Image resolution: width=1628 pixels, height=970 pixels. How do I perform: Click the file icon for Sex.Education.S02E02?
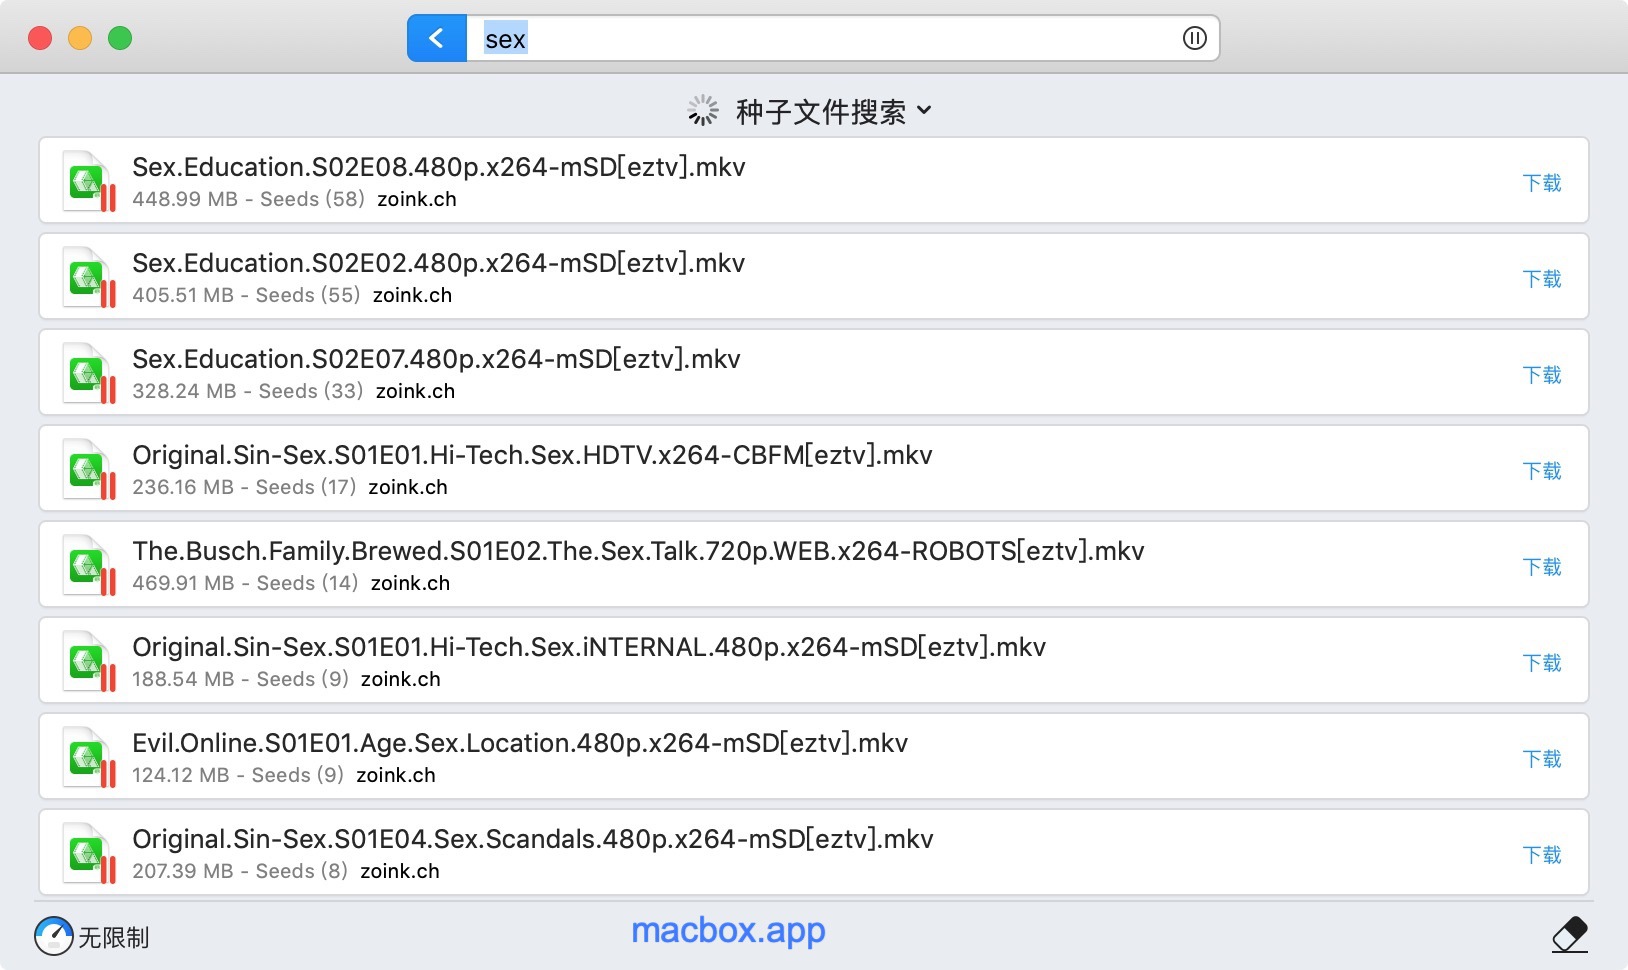point(89,277)
